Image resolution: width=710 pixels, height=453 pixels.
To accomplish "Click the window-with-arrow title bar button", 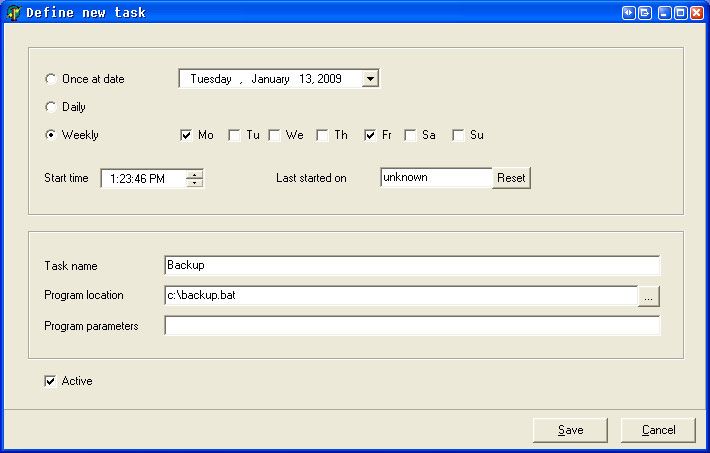I will [644, 13].
